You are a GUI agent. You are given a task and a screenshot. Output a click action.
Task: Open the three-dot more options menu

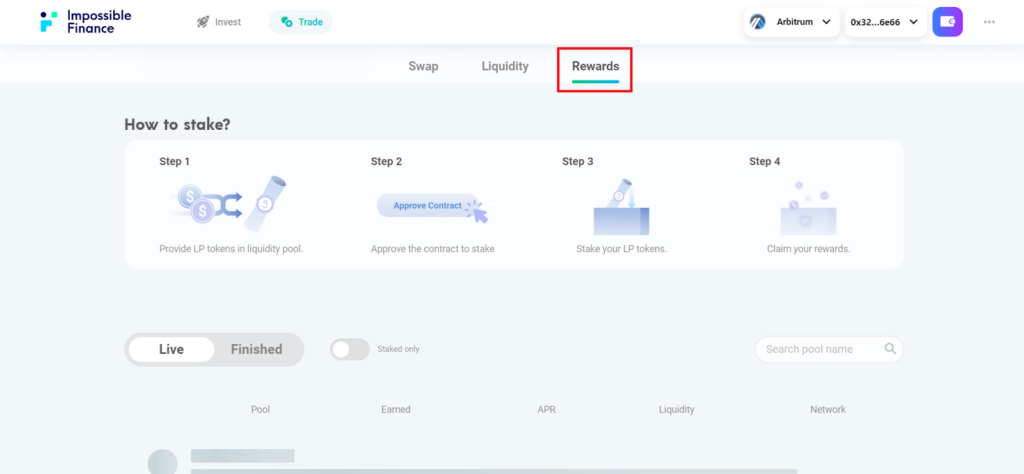pyautogui.click(x=989, y=22)
